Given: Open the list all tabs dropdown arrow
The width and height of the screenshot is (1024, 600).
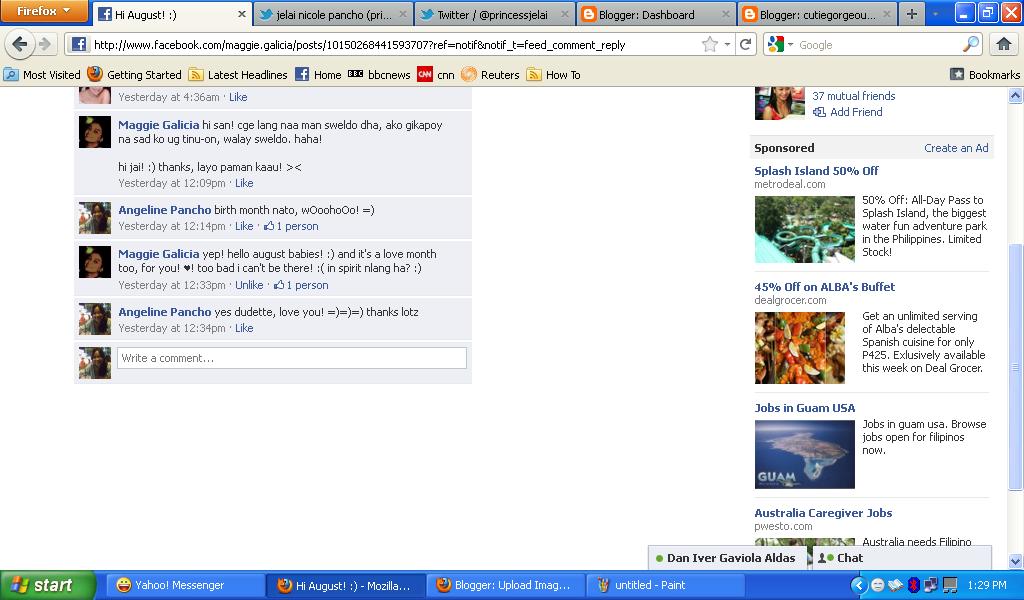Looking at the screenshot, I should (936, 14).
